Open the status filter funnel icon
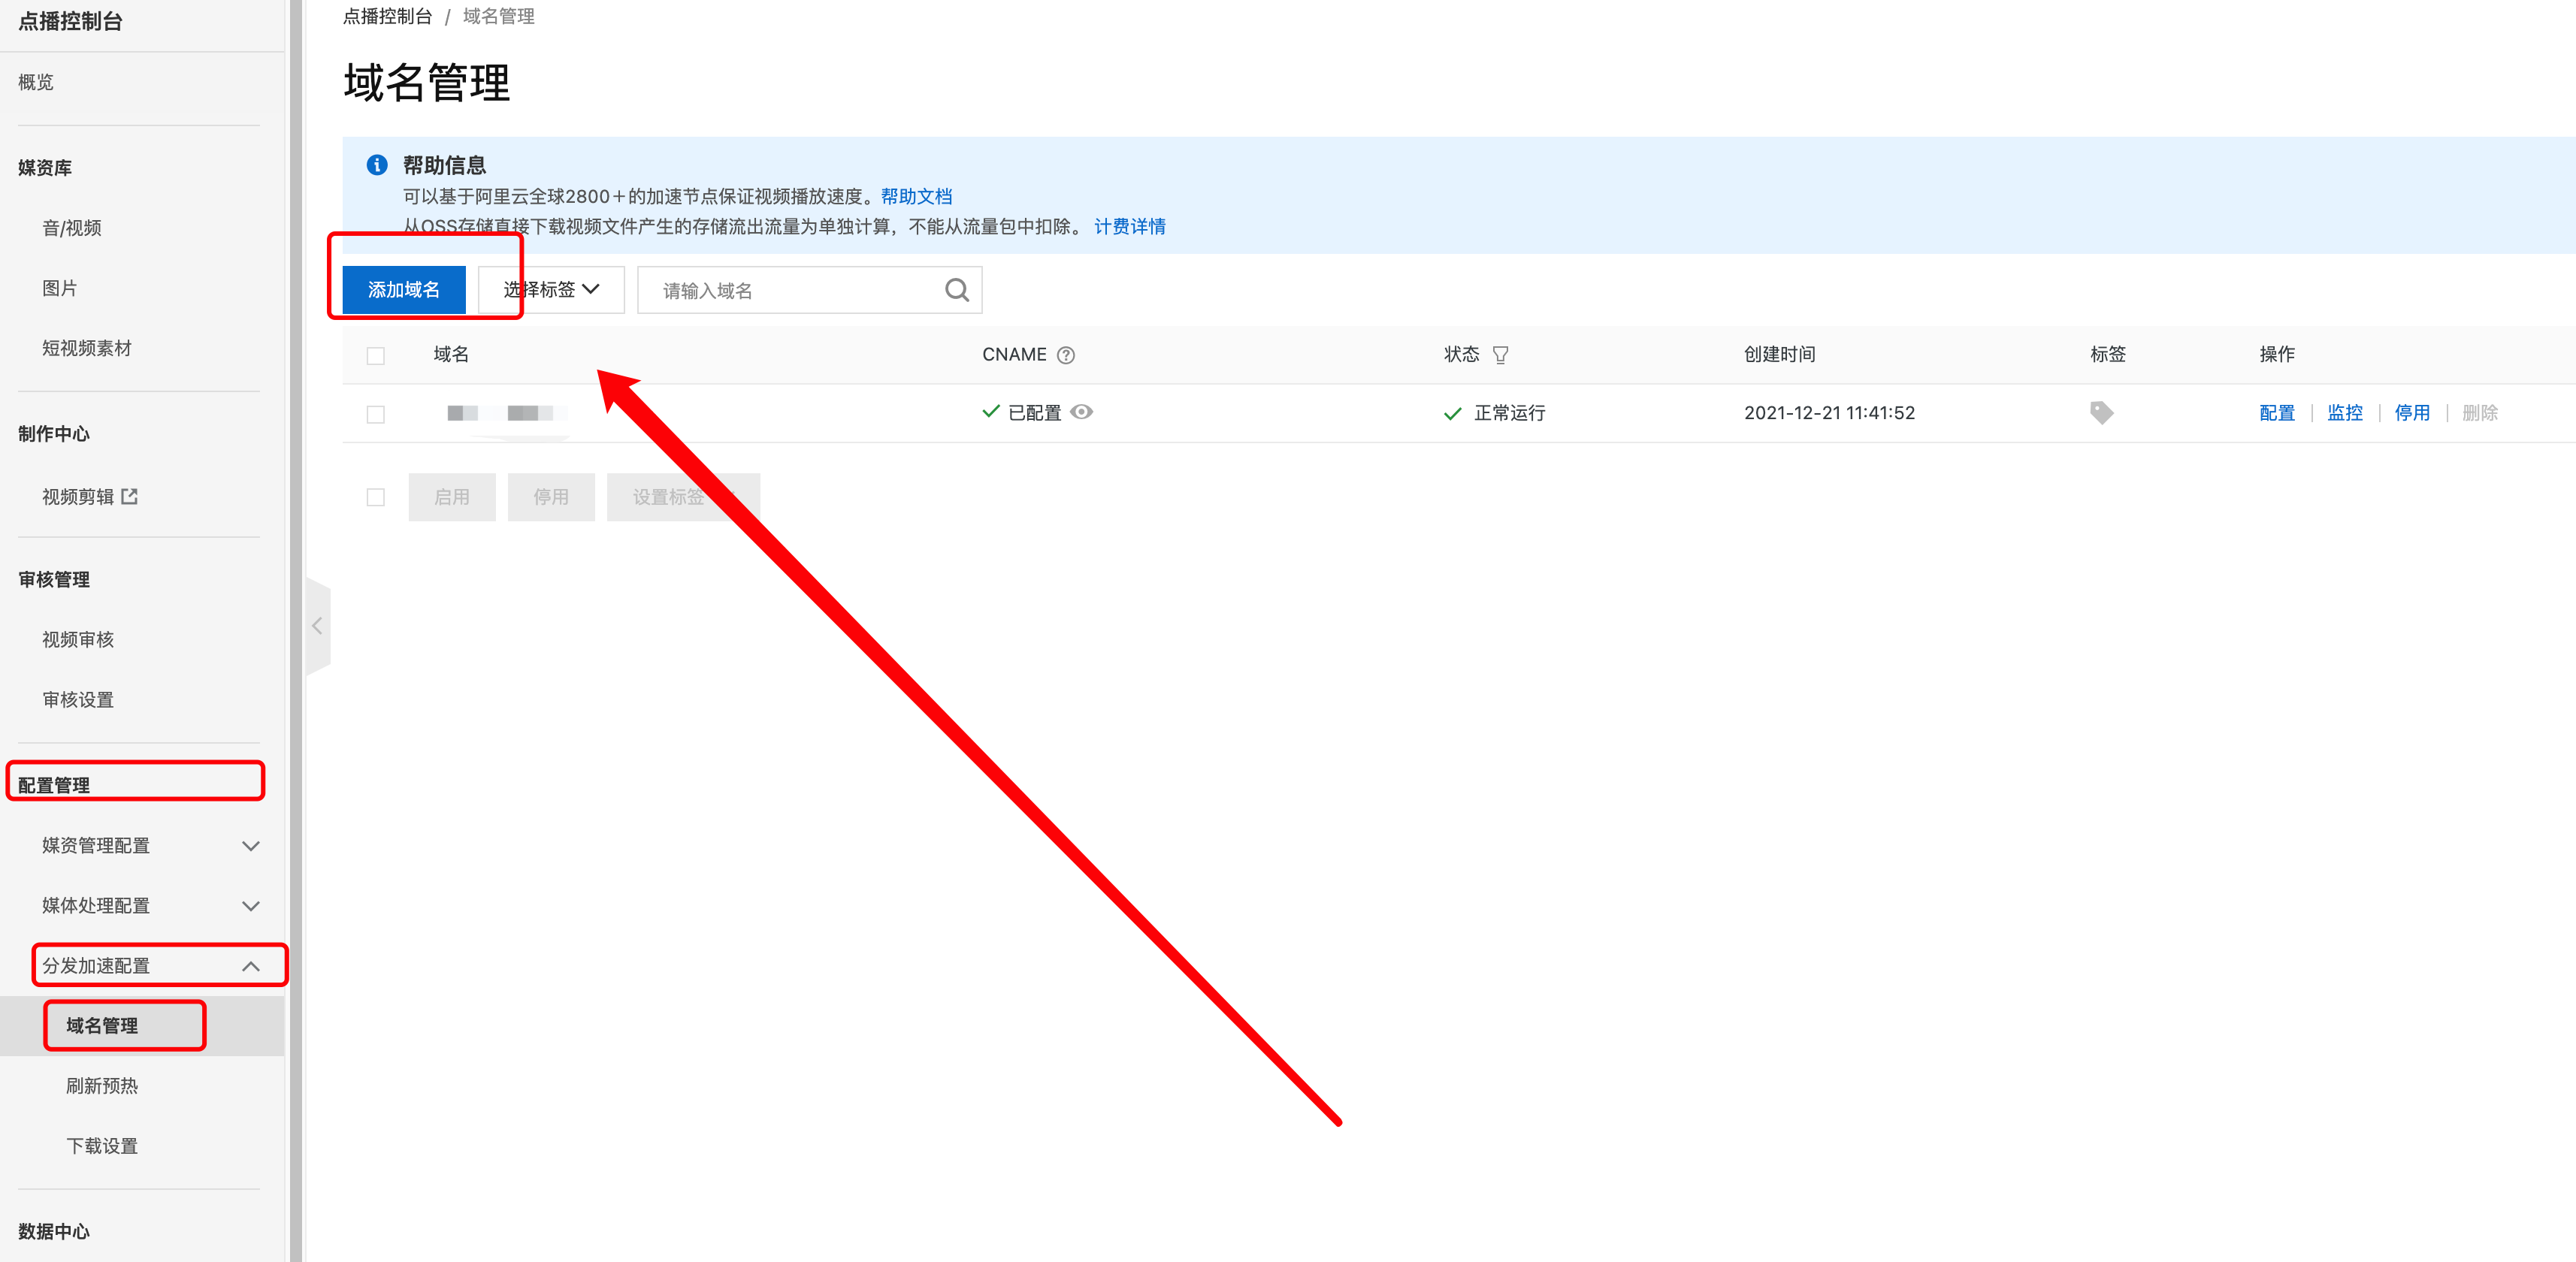 tap(1500, 355)
